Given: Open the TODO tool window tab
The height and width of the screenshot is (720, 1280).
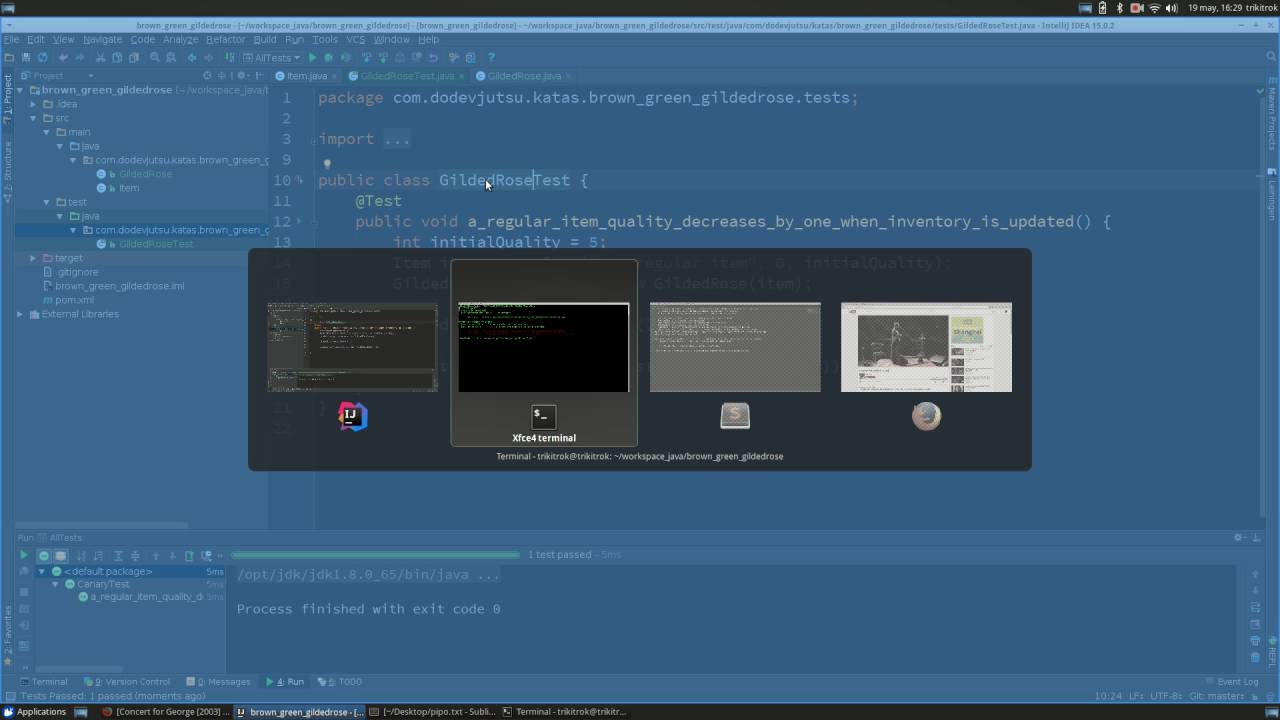Looking at the screenshot, I should [339, 682].
